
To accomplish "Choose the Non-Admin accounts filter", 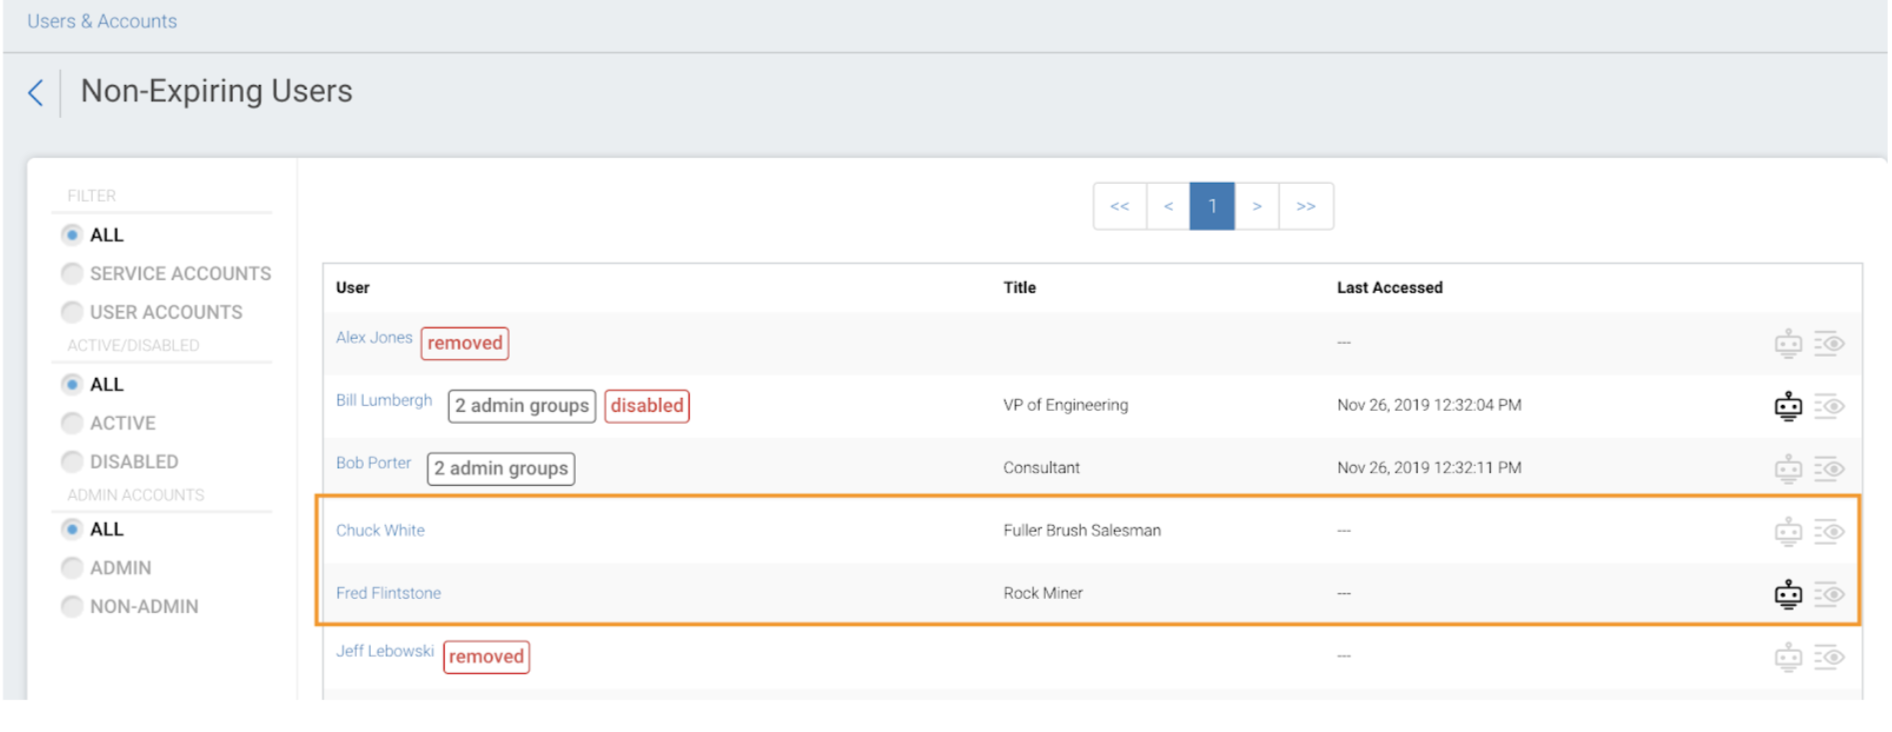I will tap(72, 606).
